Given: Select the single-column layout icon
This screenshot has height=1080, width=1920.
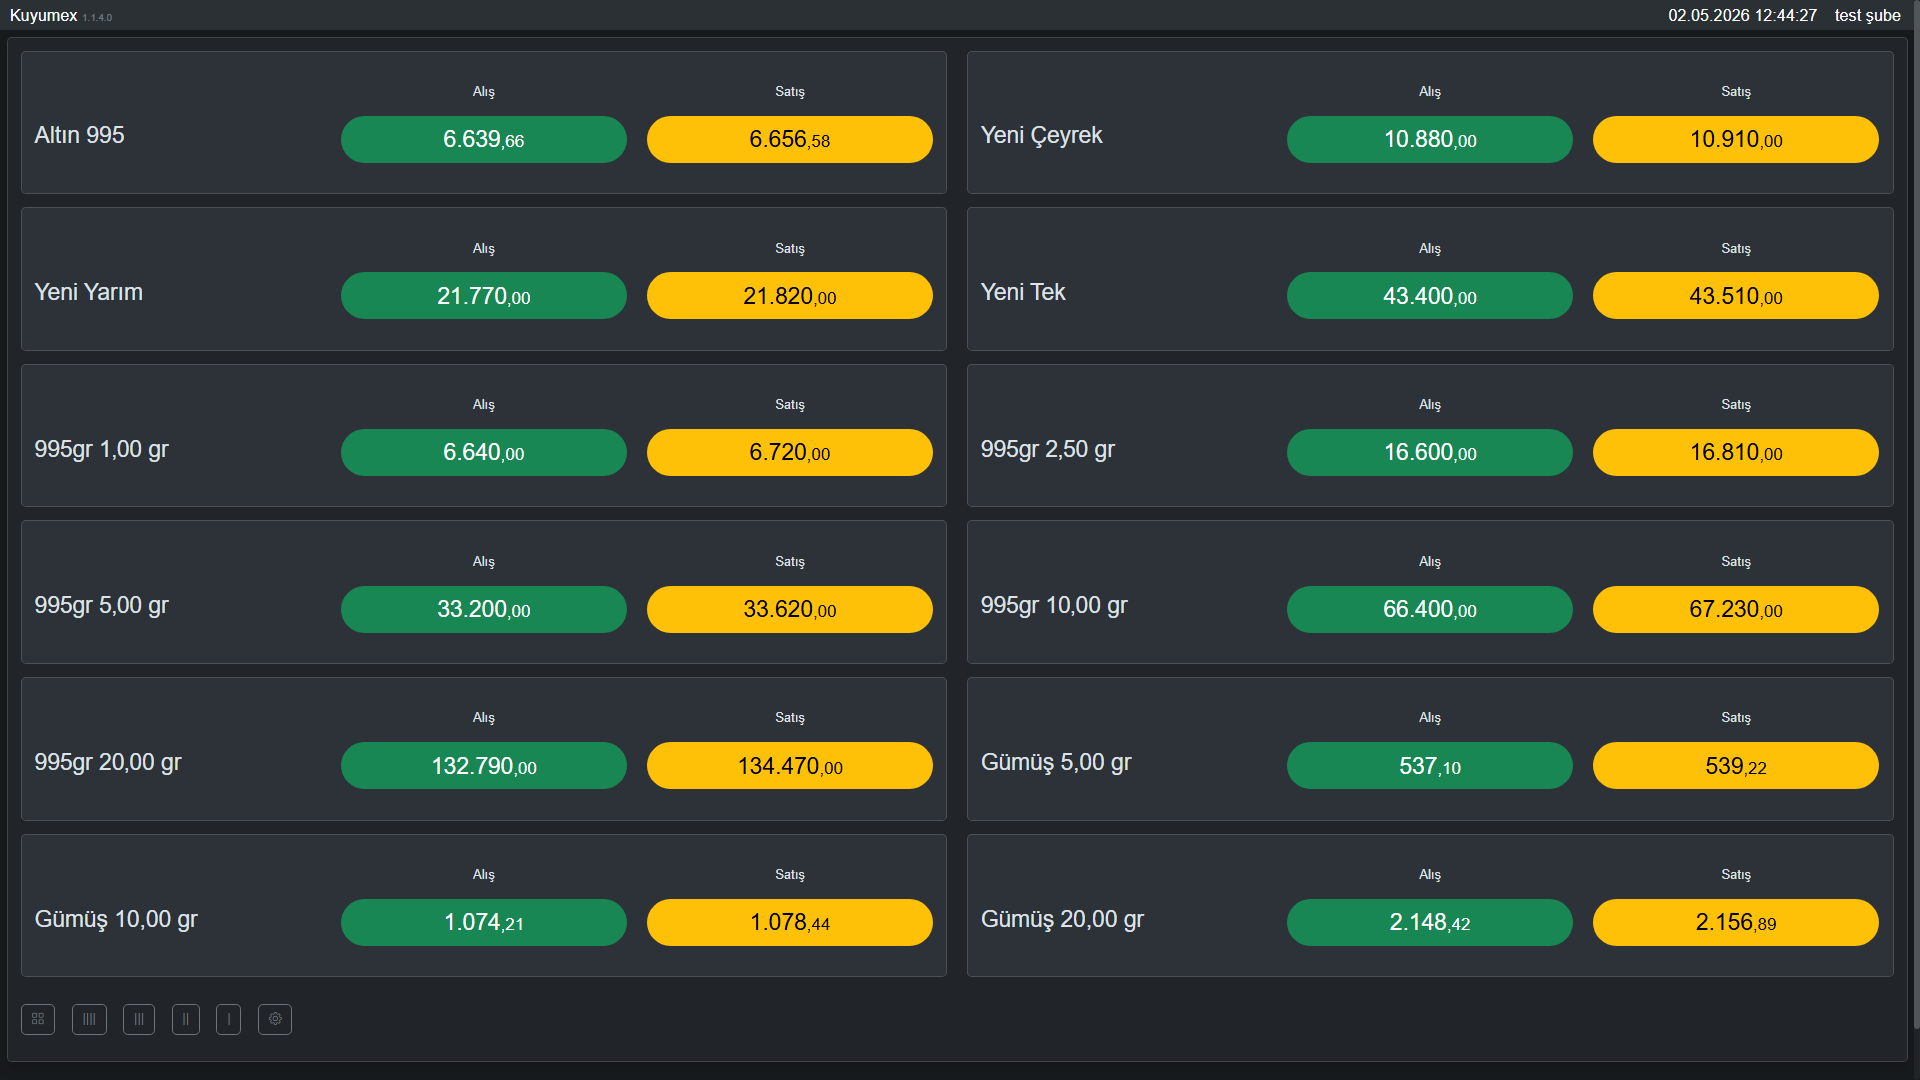Looking at the screenshot, I should [228, 1019].
